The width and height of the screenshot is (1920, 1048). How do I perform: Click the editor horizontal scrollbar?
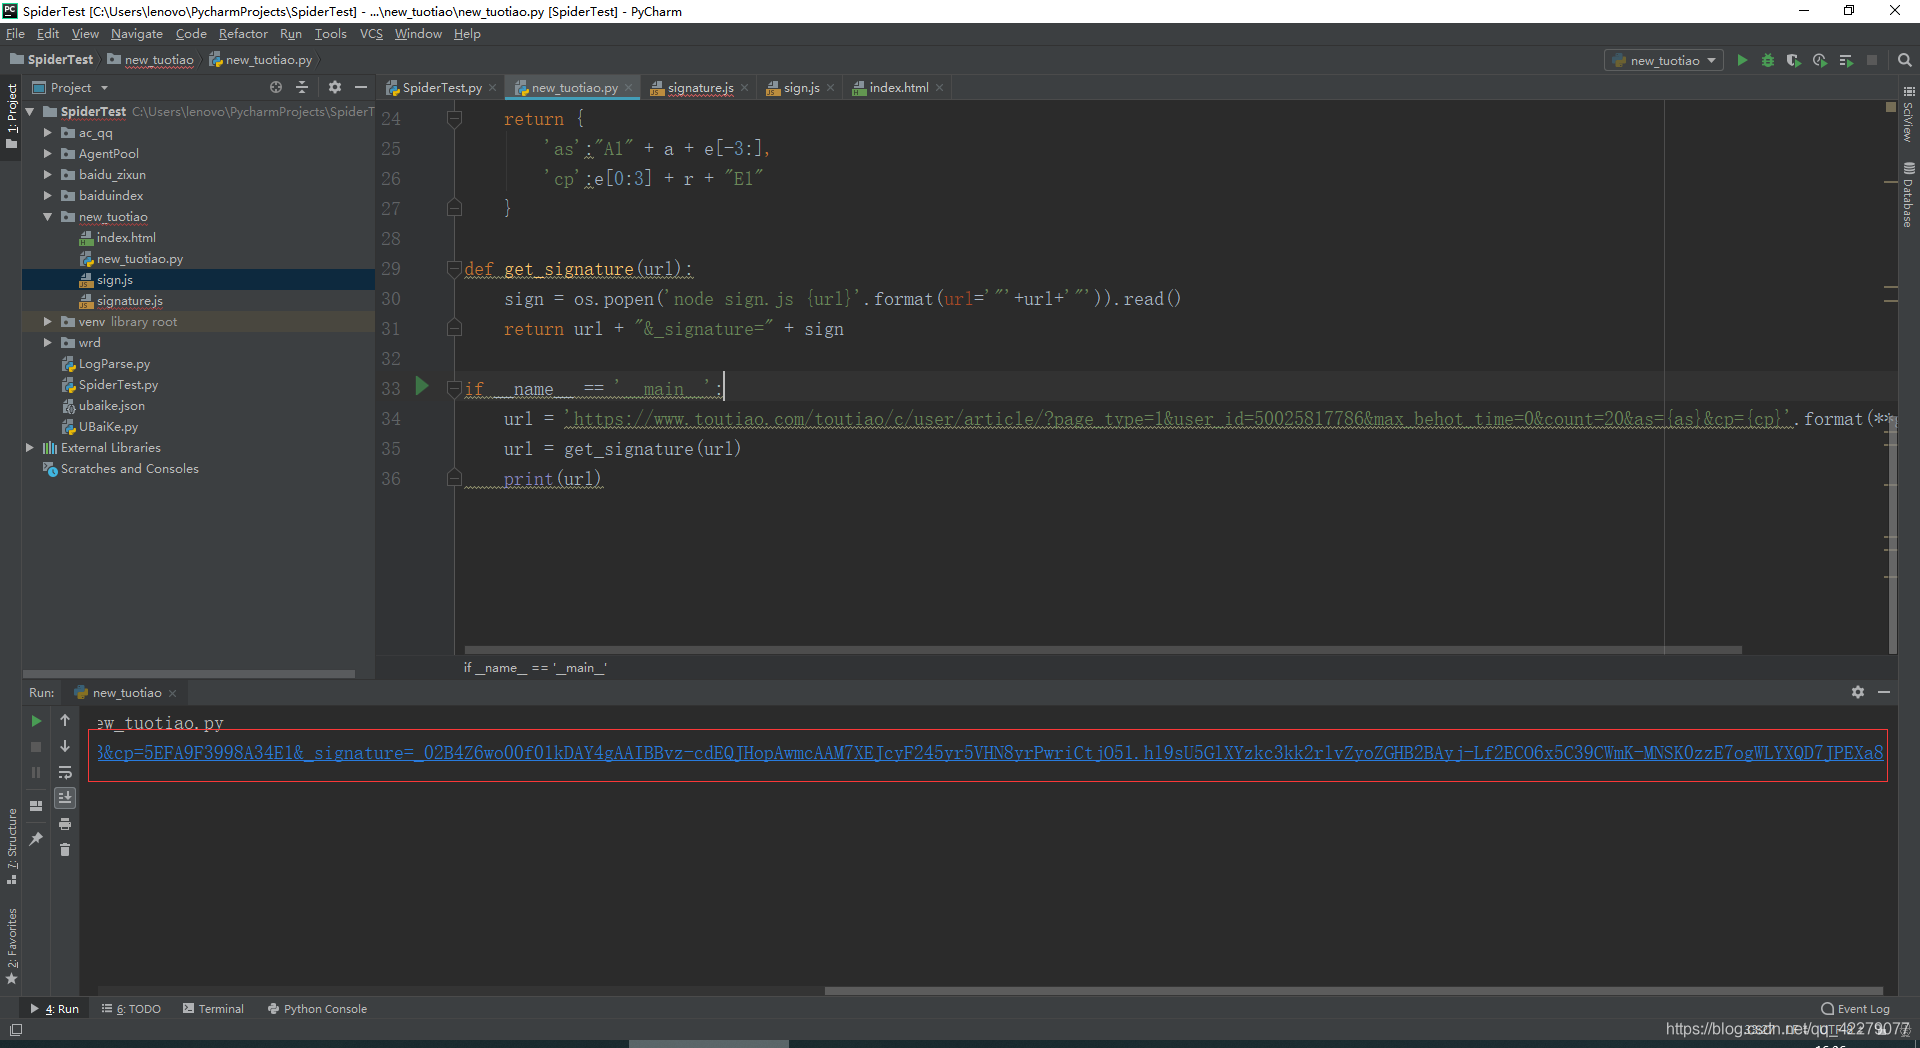click(1103, 650)
